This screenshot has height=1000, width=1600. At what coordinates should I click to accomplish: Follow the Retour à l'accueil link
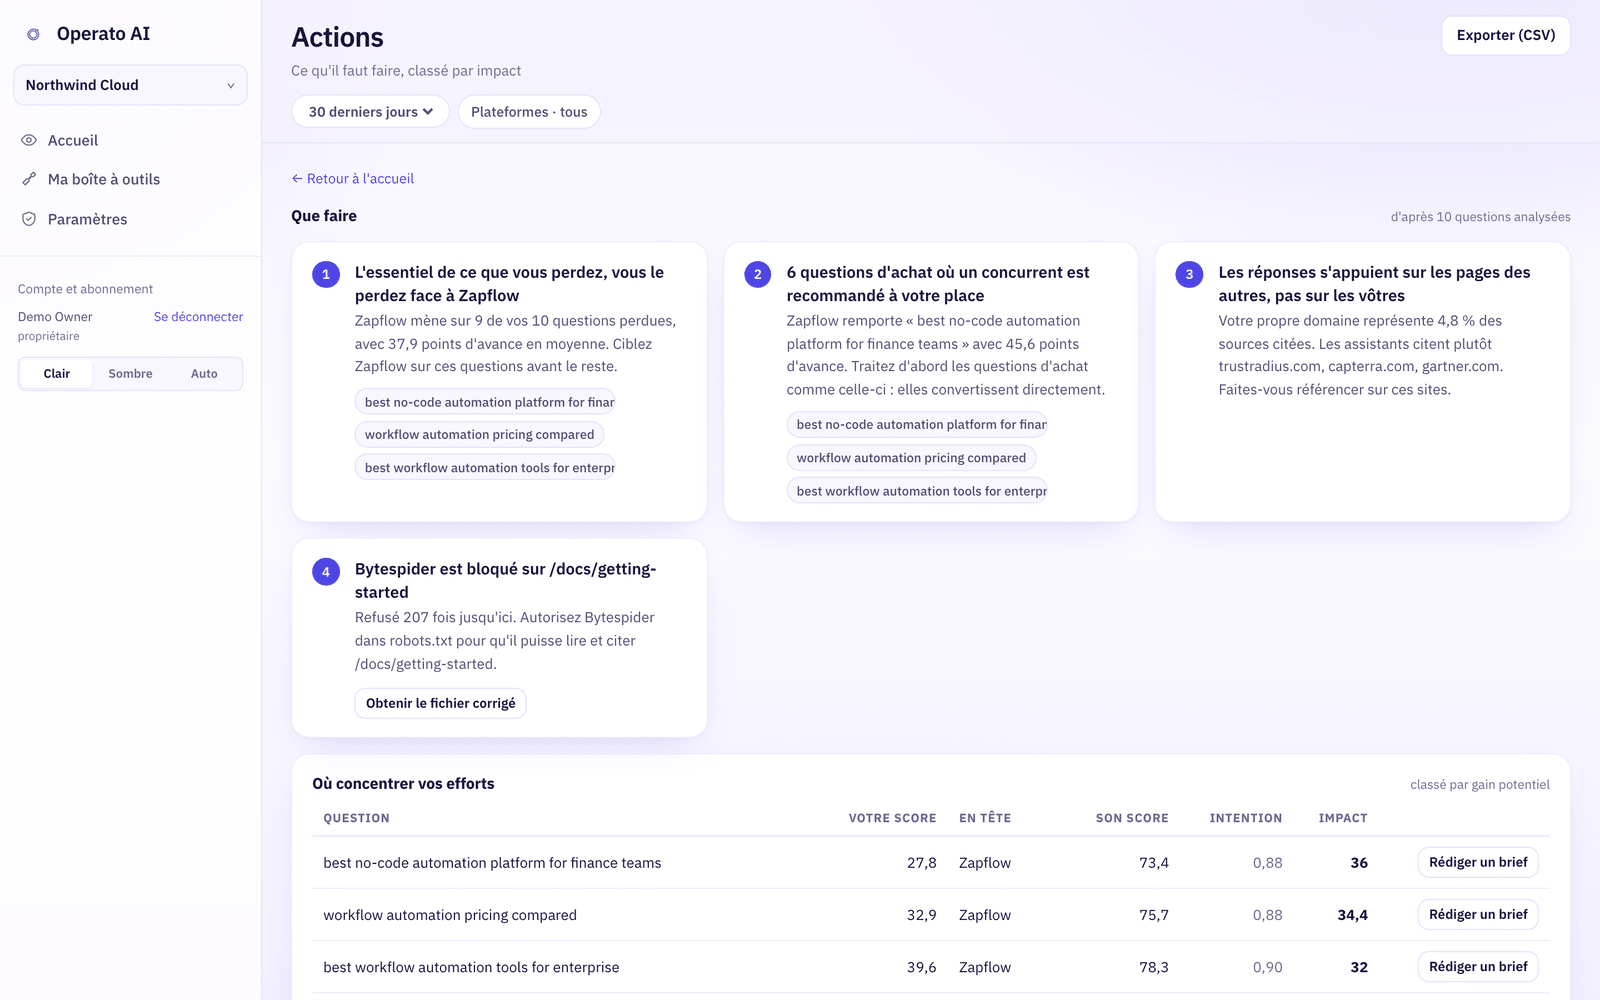(x=352, y=179)
